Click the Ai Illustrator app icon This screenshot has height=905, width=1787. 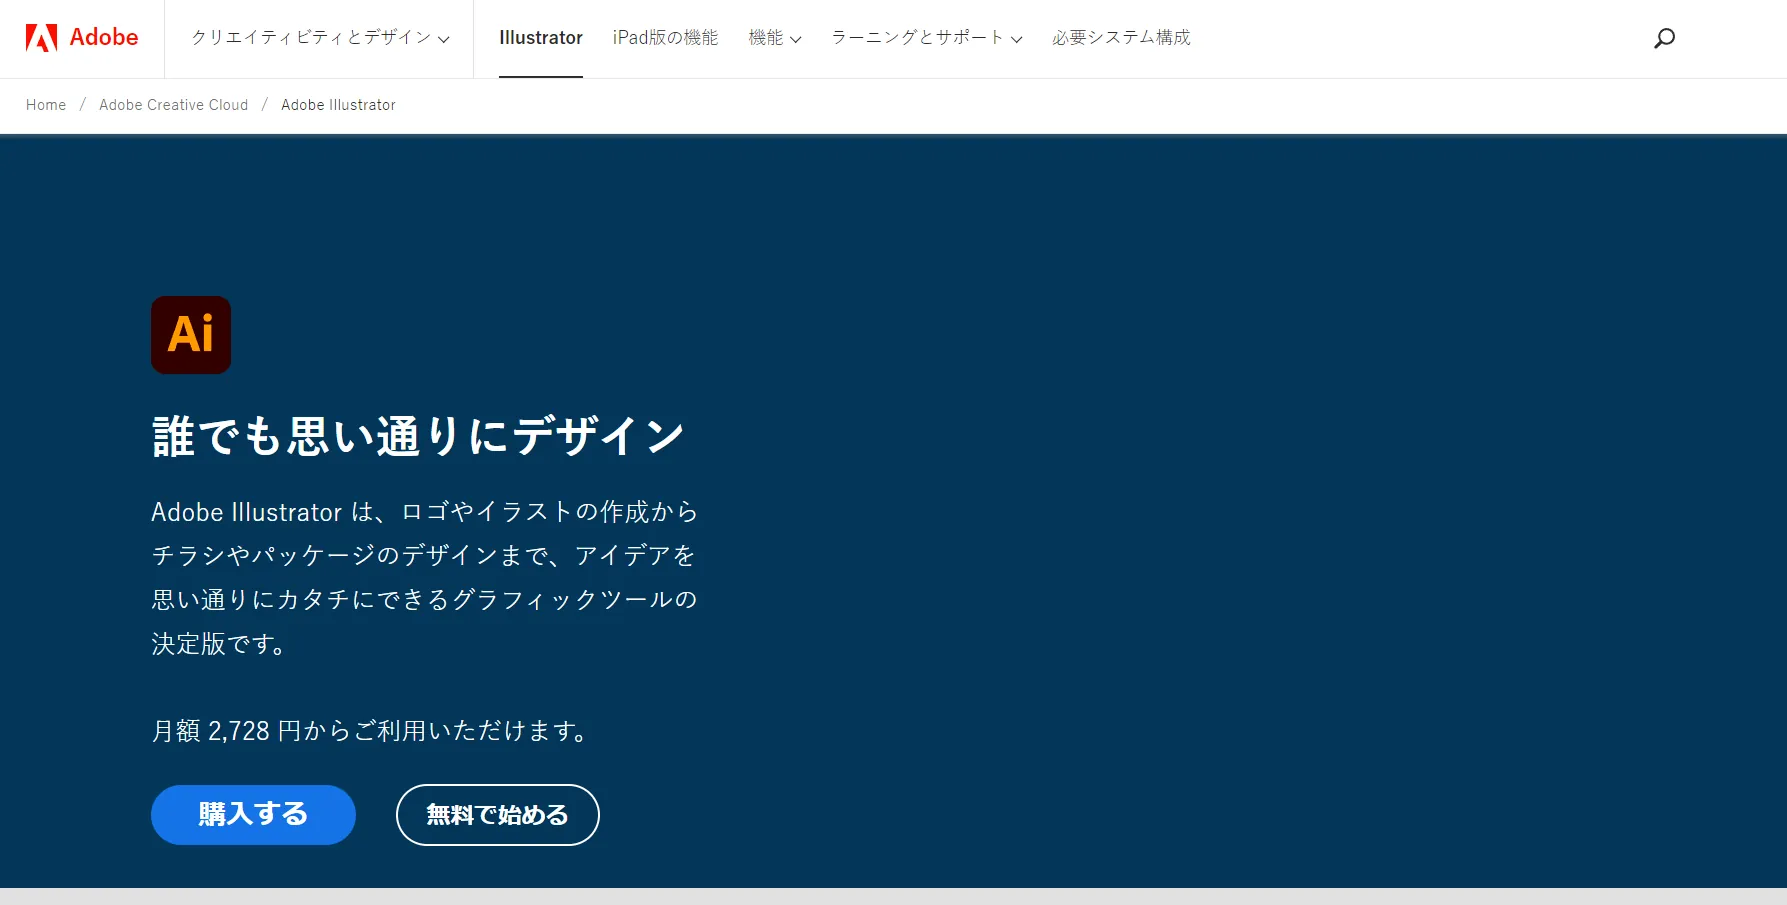[191, 335]
